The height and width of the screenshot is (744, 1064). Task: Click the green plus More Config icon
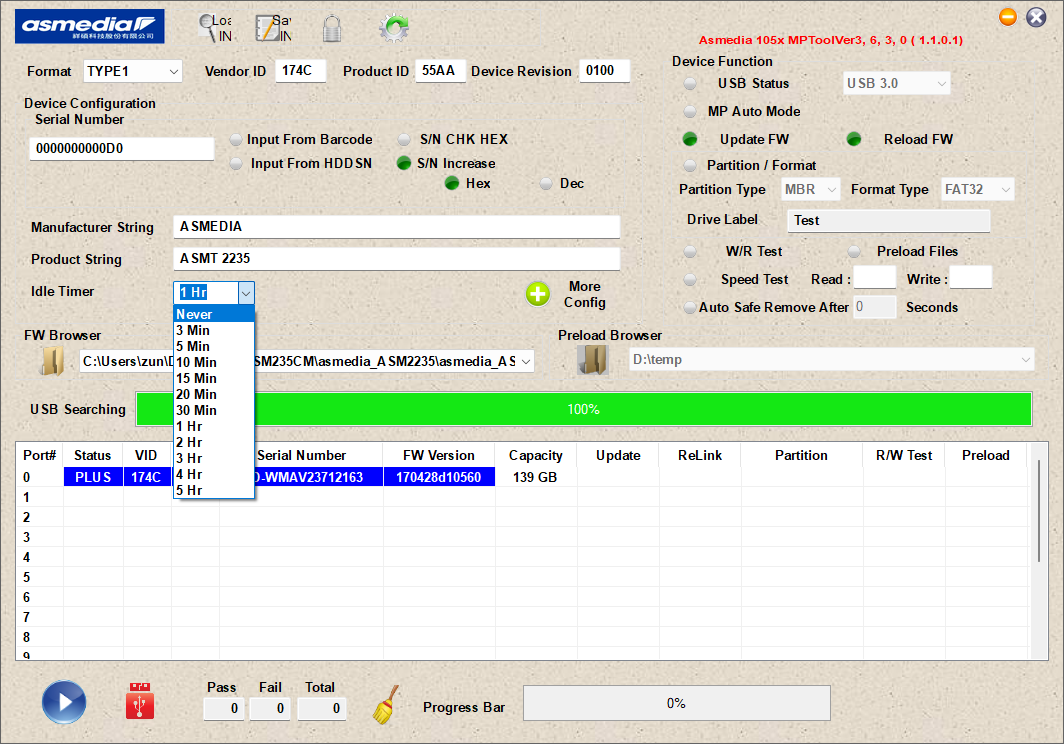coord(538,294)
